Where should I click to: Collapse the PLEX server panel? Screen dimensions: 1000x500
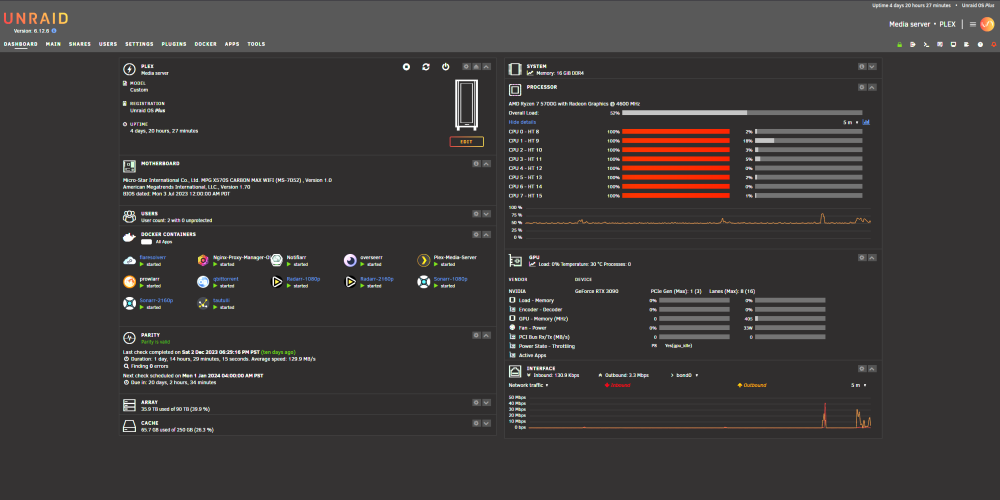point(487,66)
